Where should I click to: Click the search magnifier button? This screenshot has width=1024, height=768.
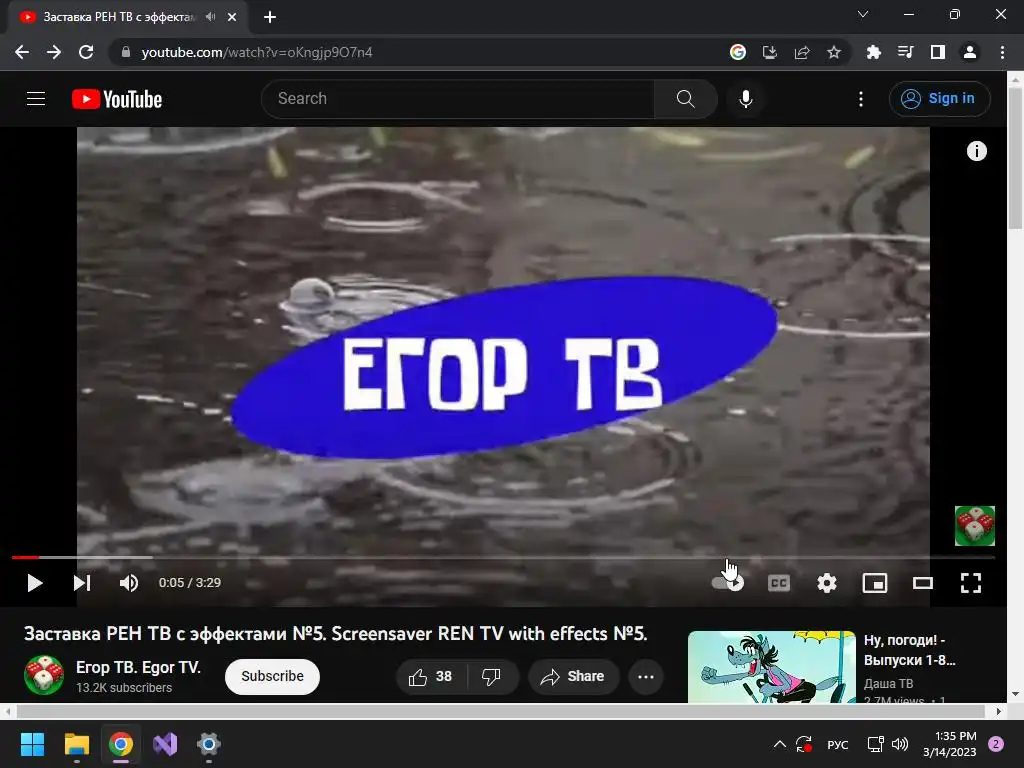(686, 99)
